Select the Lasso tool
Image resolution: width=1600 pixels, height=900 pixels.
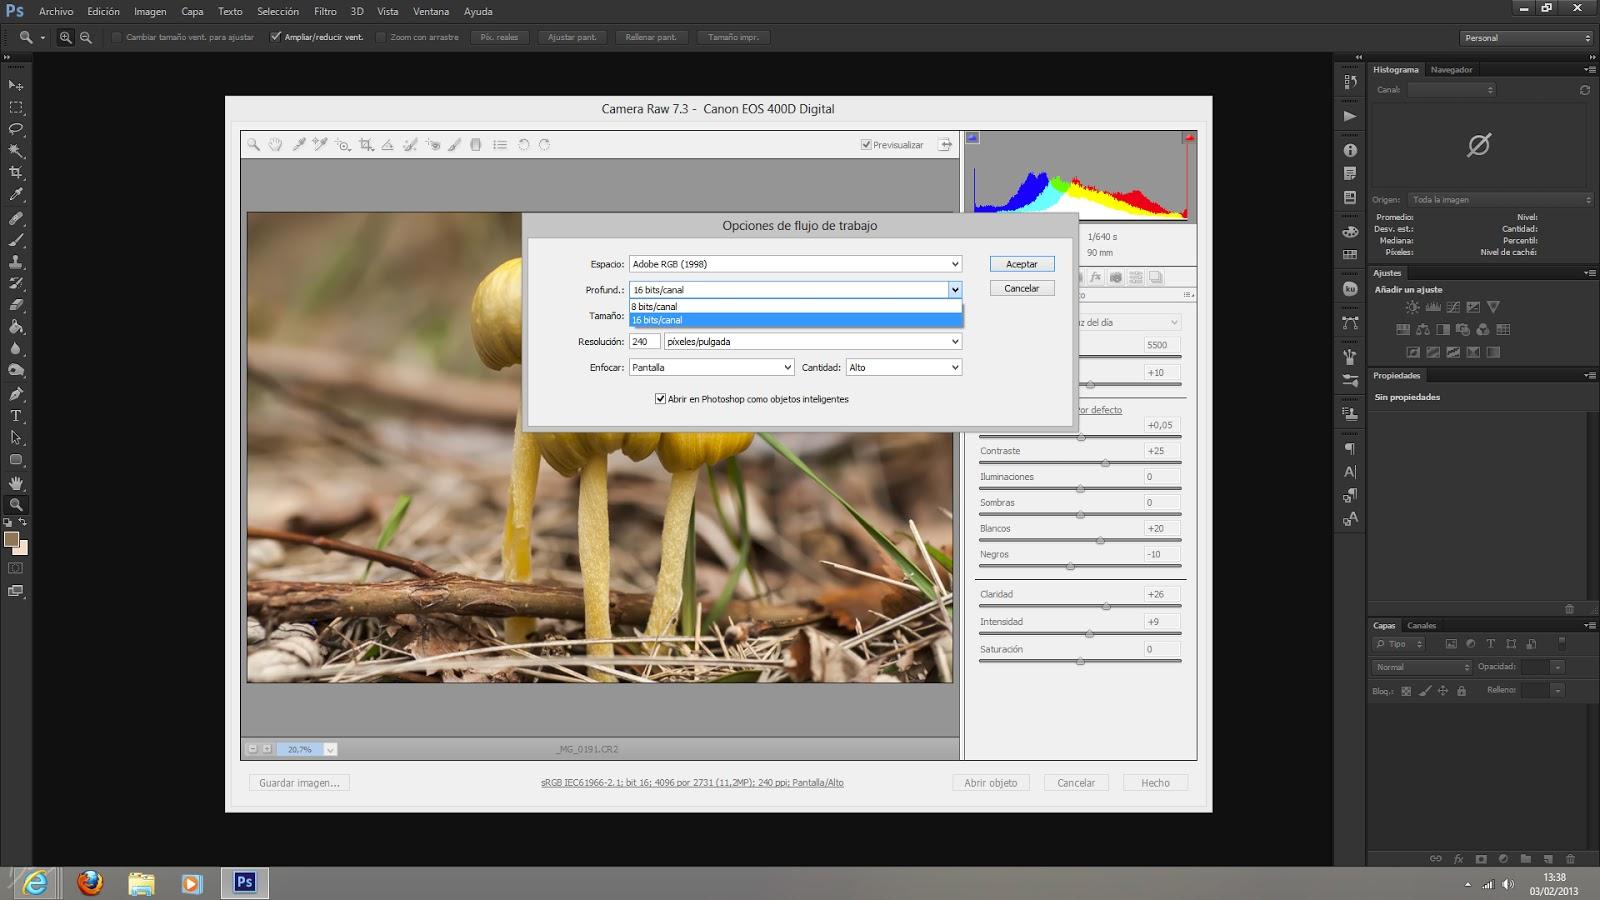[16, 129]
